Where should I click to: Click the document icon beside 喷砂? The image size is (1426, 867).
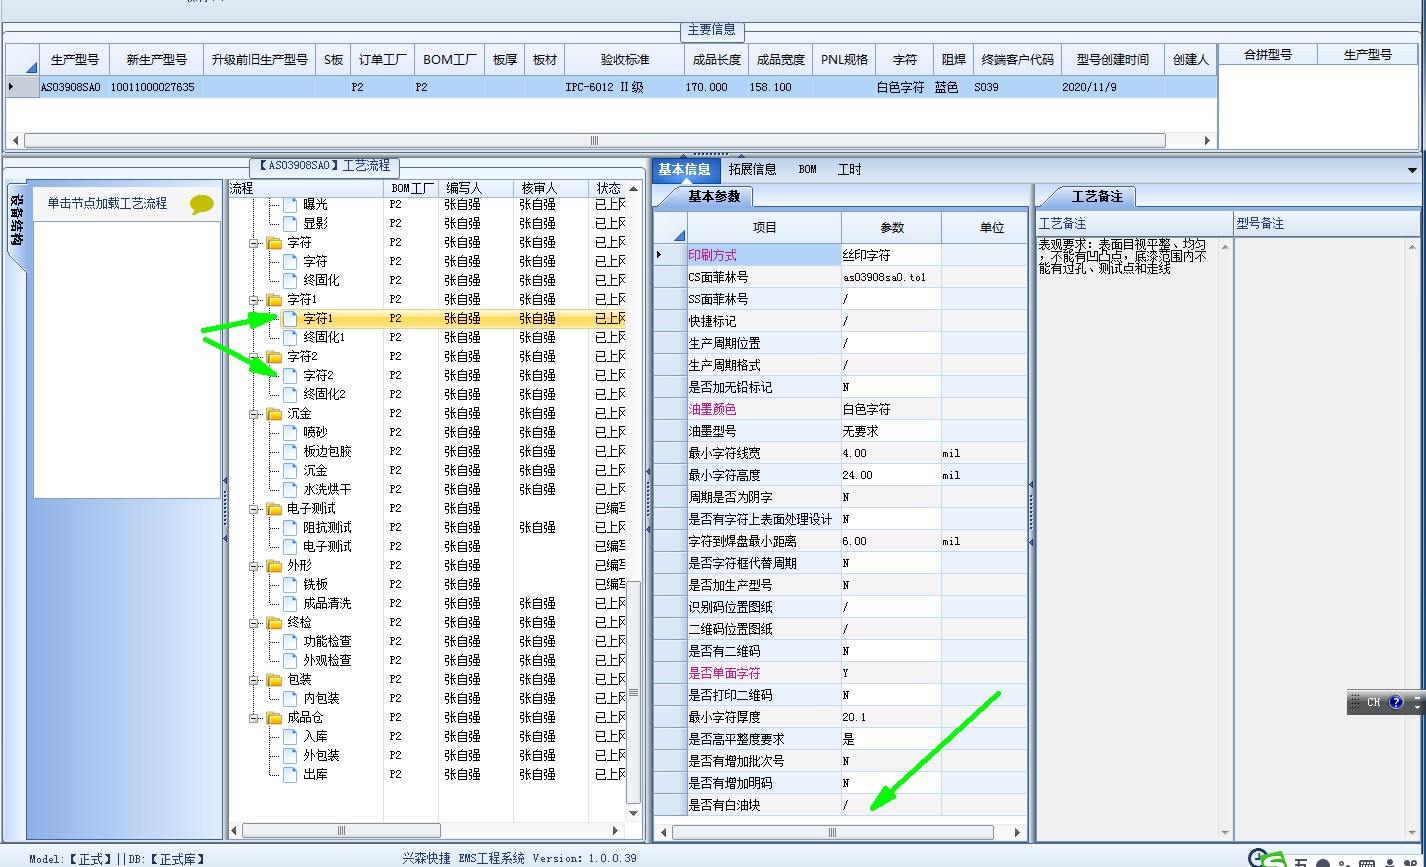(x=290, y=433)
